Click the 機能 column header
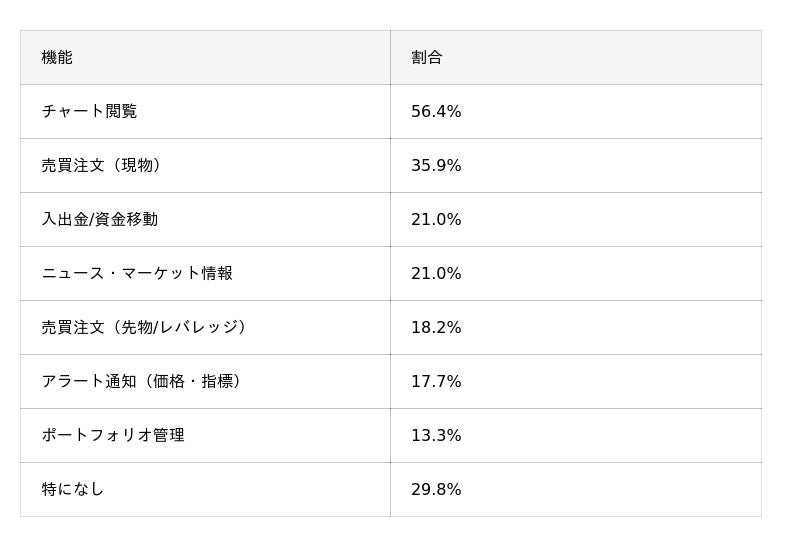This screenshot has width=800, height=547. point(57,58)
